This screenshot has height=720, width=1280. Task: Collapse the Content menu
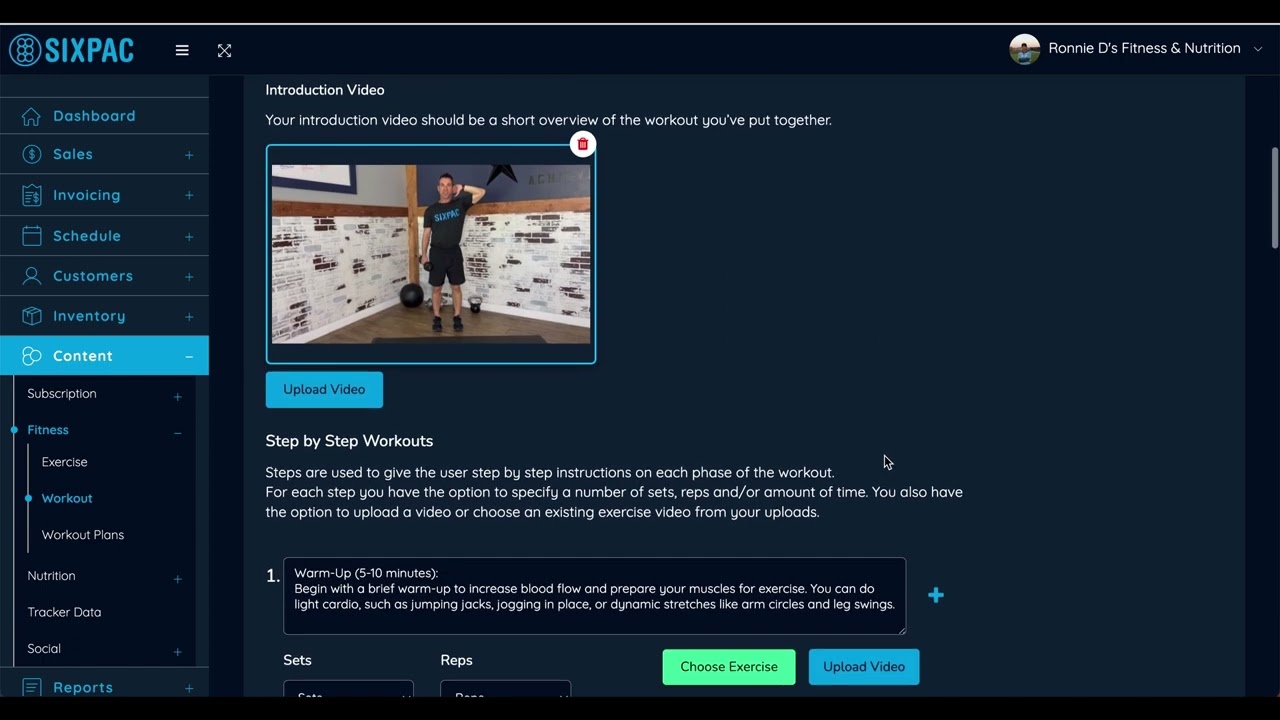coord(189,357)
